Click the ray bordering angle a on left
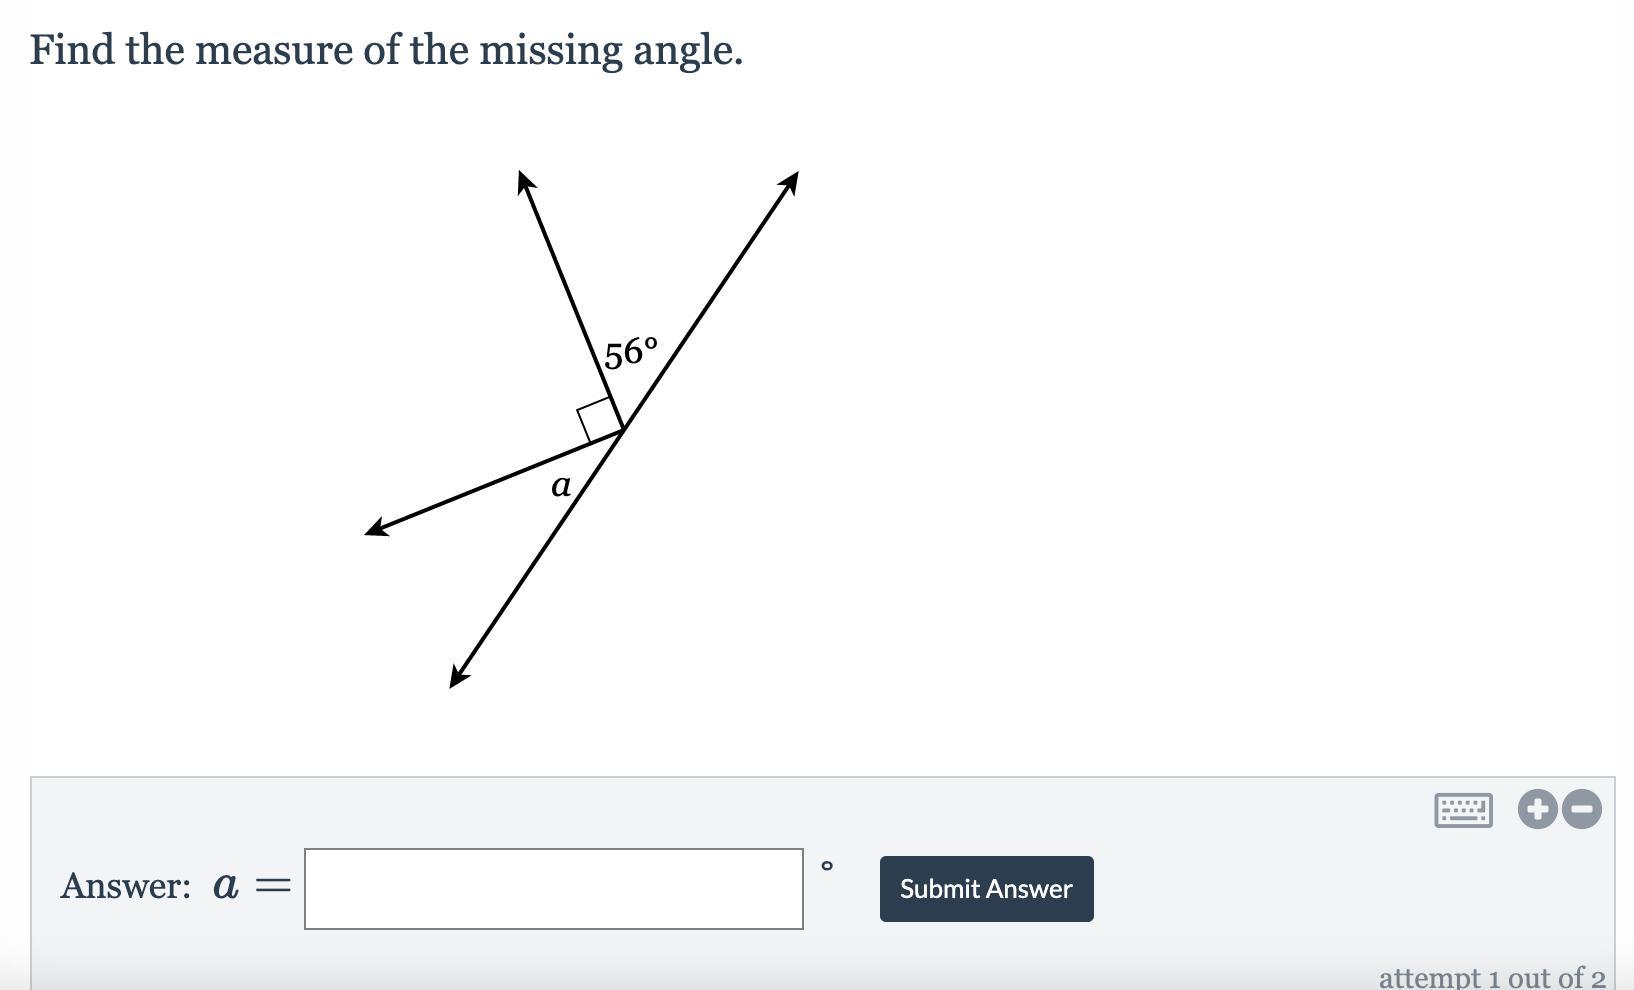1634x990 pixels. (x=495, y=480)
